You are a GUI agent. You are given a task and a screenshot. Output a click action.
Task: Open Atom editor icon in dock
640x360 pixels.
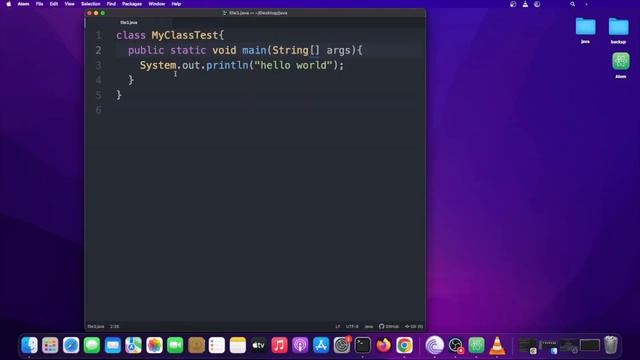tap(476, 345)
